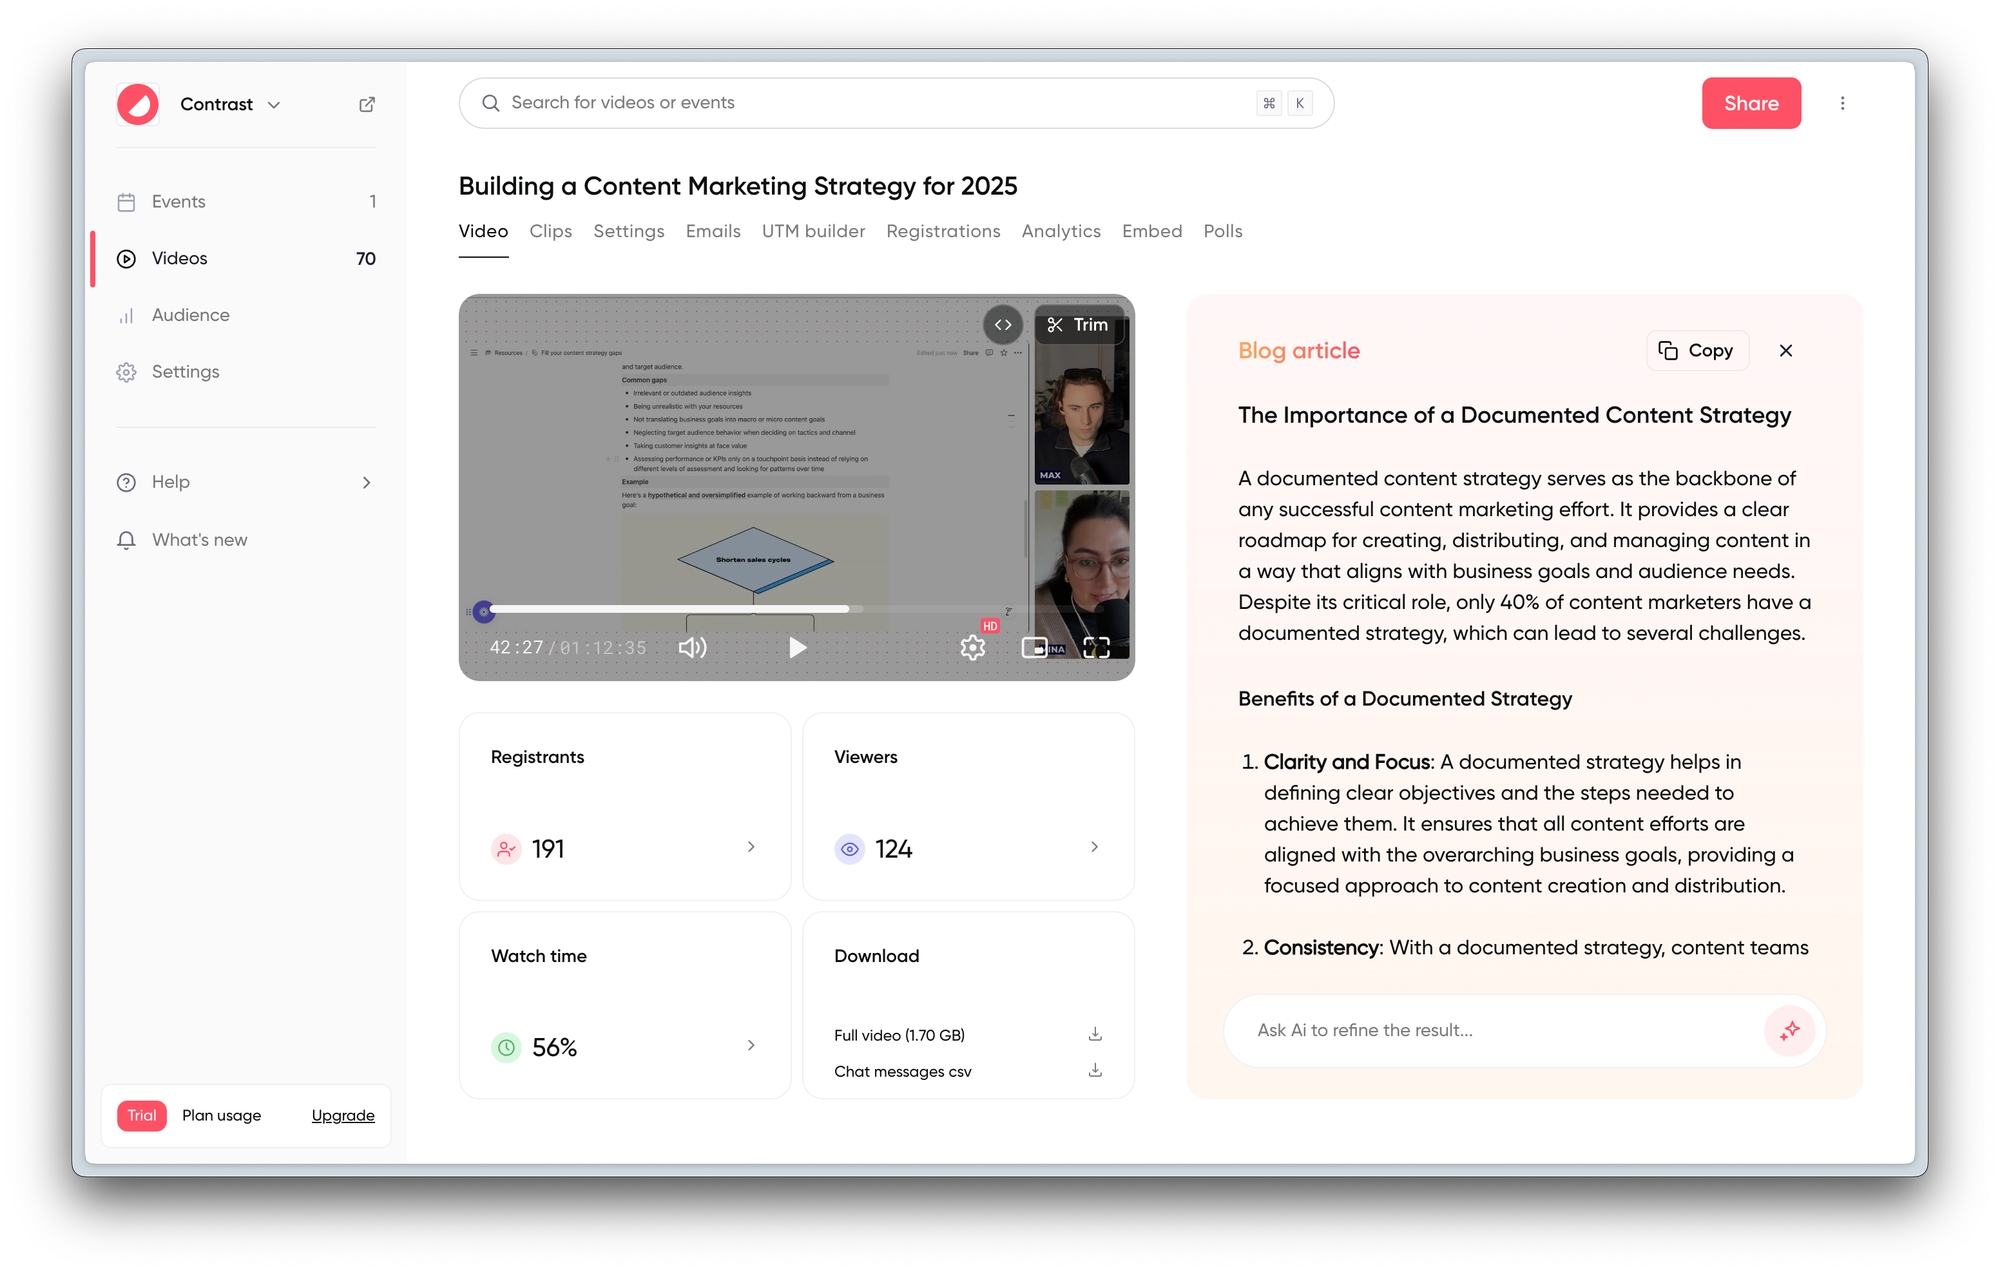Select the Events calendar icon in sidebar
This screenshot has width=2000, height=1272.
coord(127,201)
